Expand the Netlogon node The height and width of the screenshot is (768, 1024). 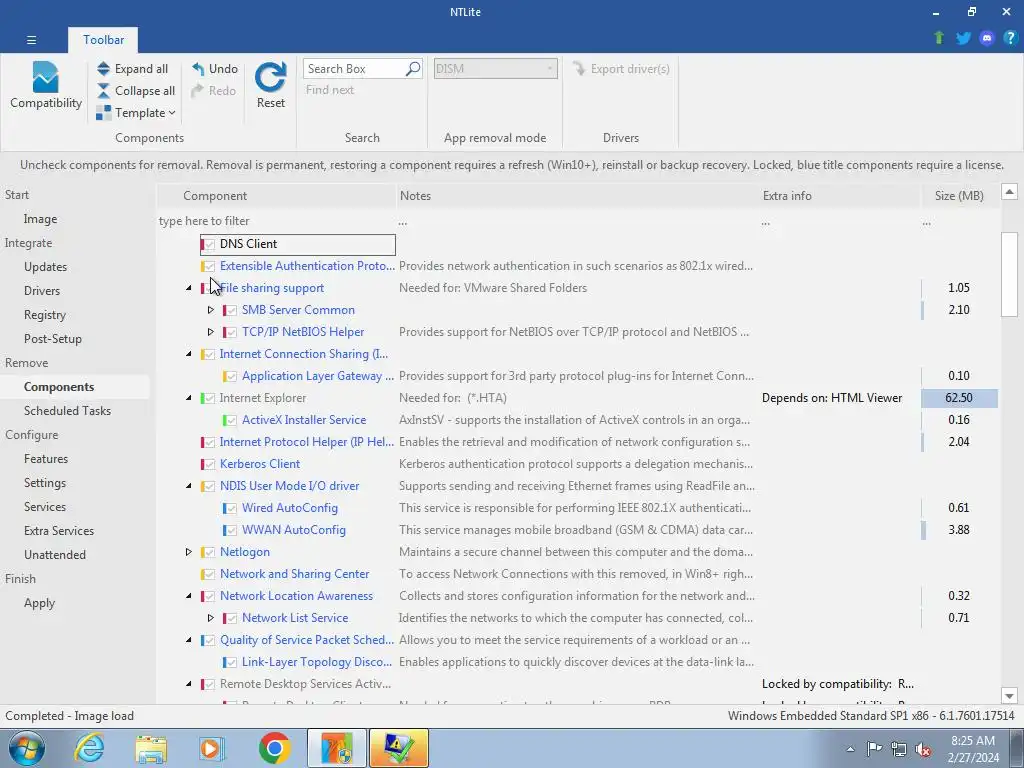pyautogui.click(x=189, y=552)
